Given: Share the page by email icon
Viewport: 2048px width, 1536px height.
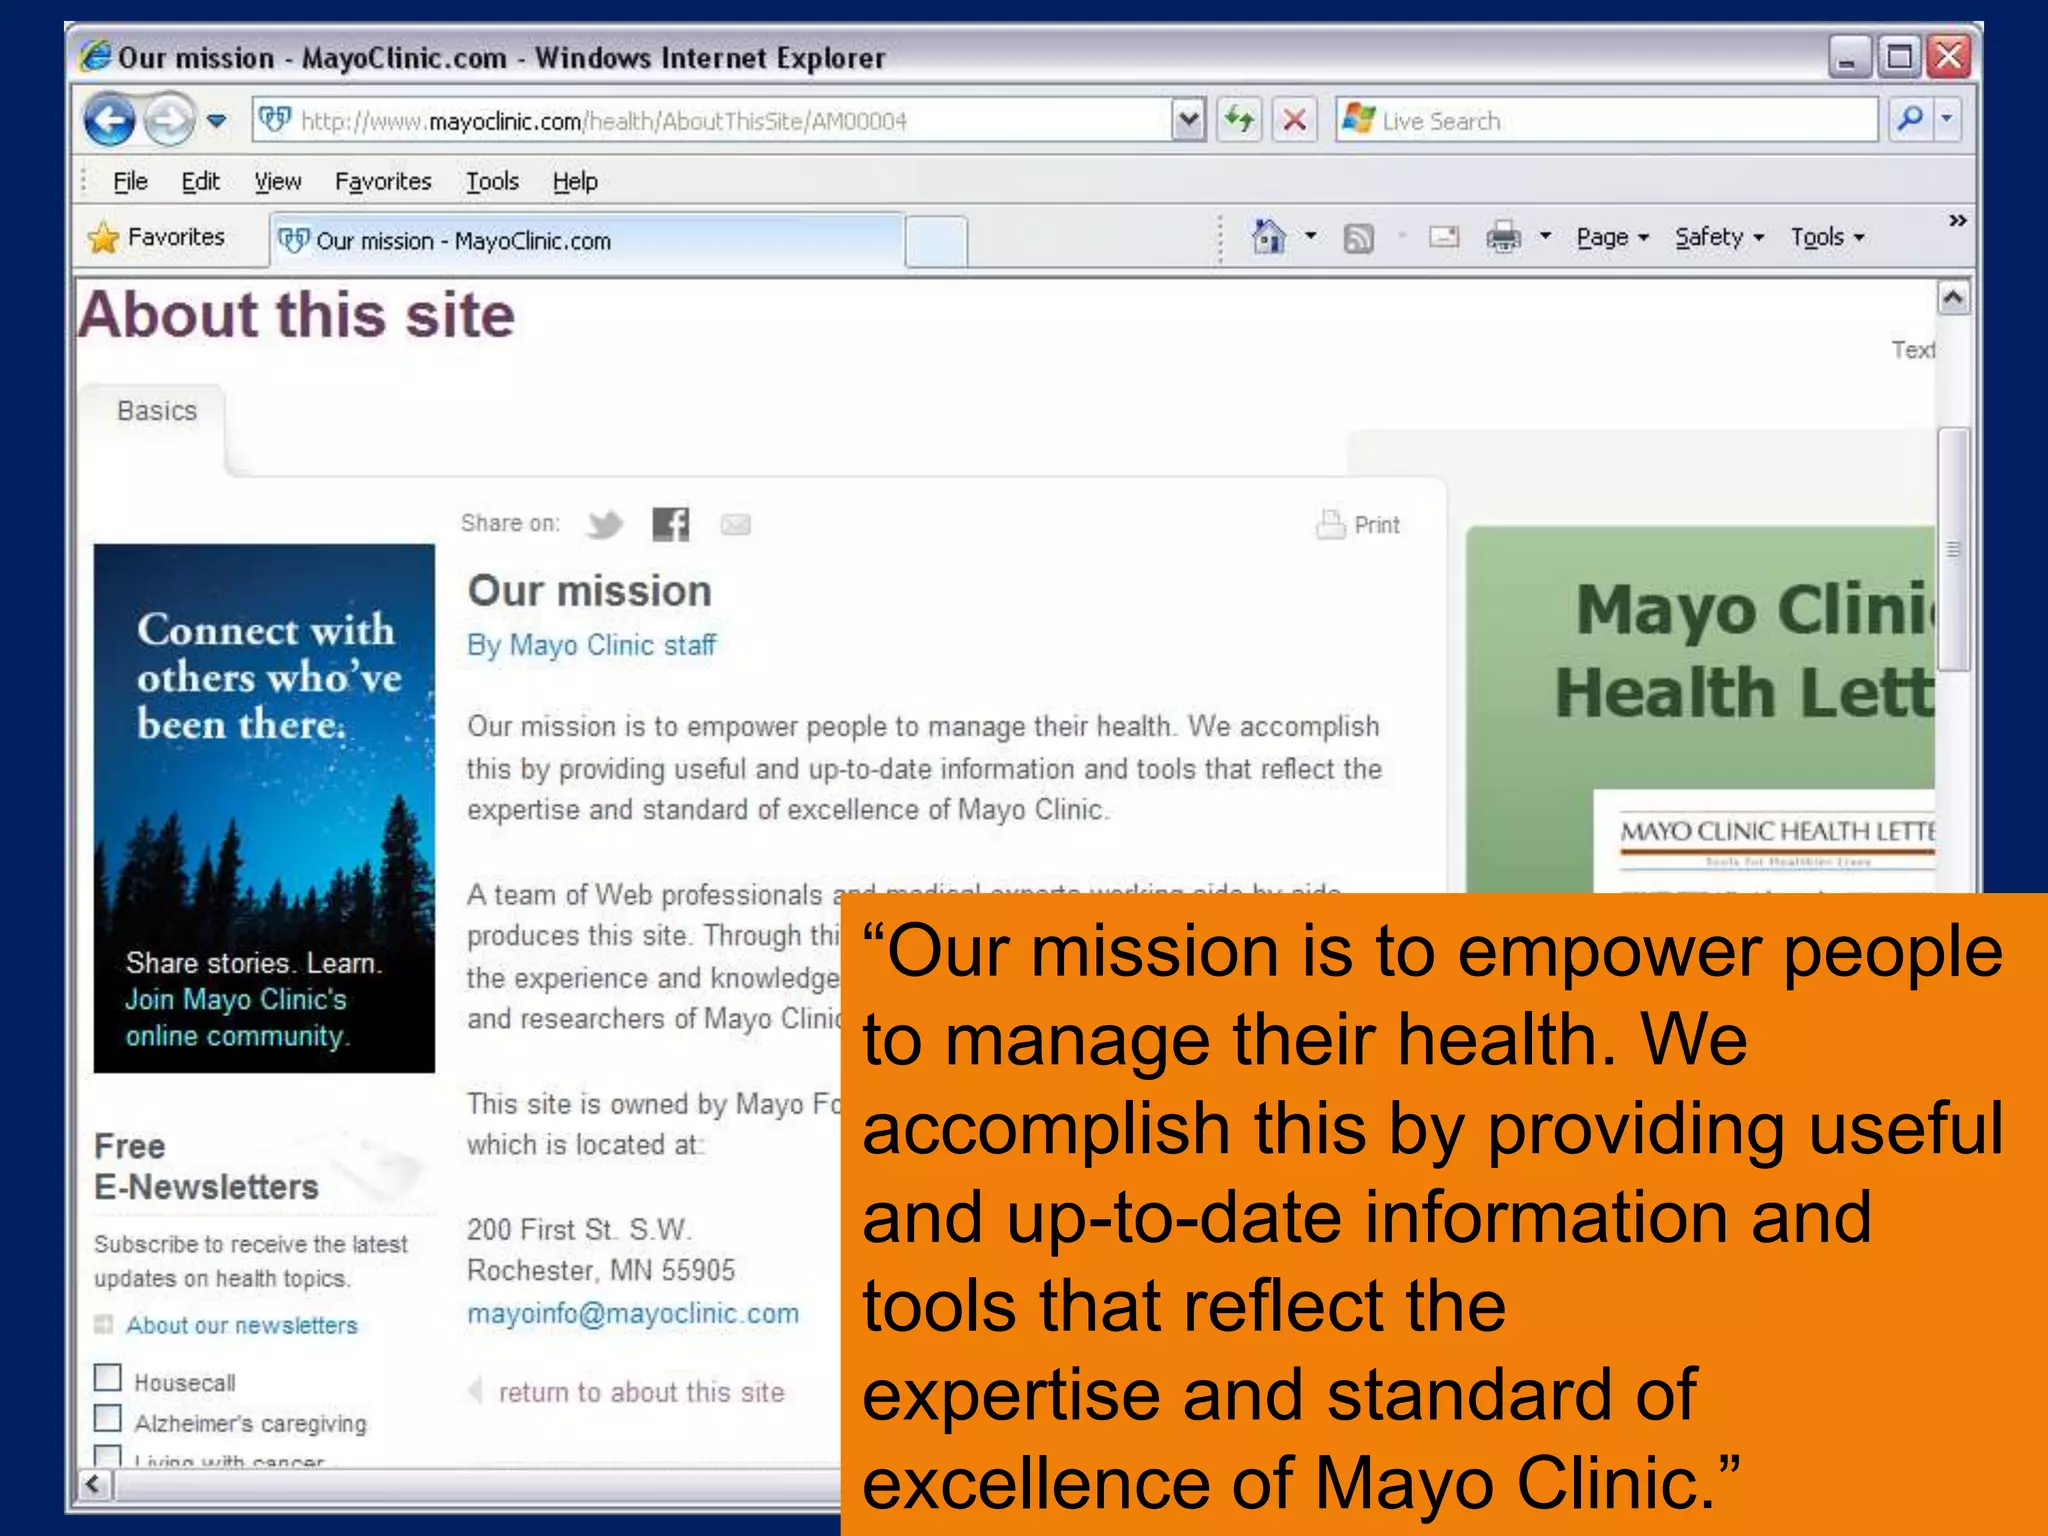Looking at the screenshot, I should 735,524.
